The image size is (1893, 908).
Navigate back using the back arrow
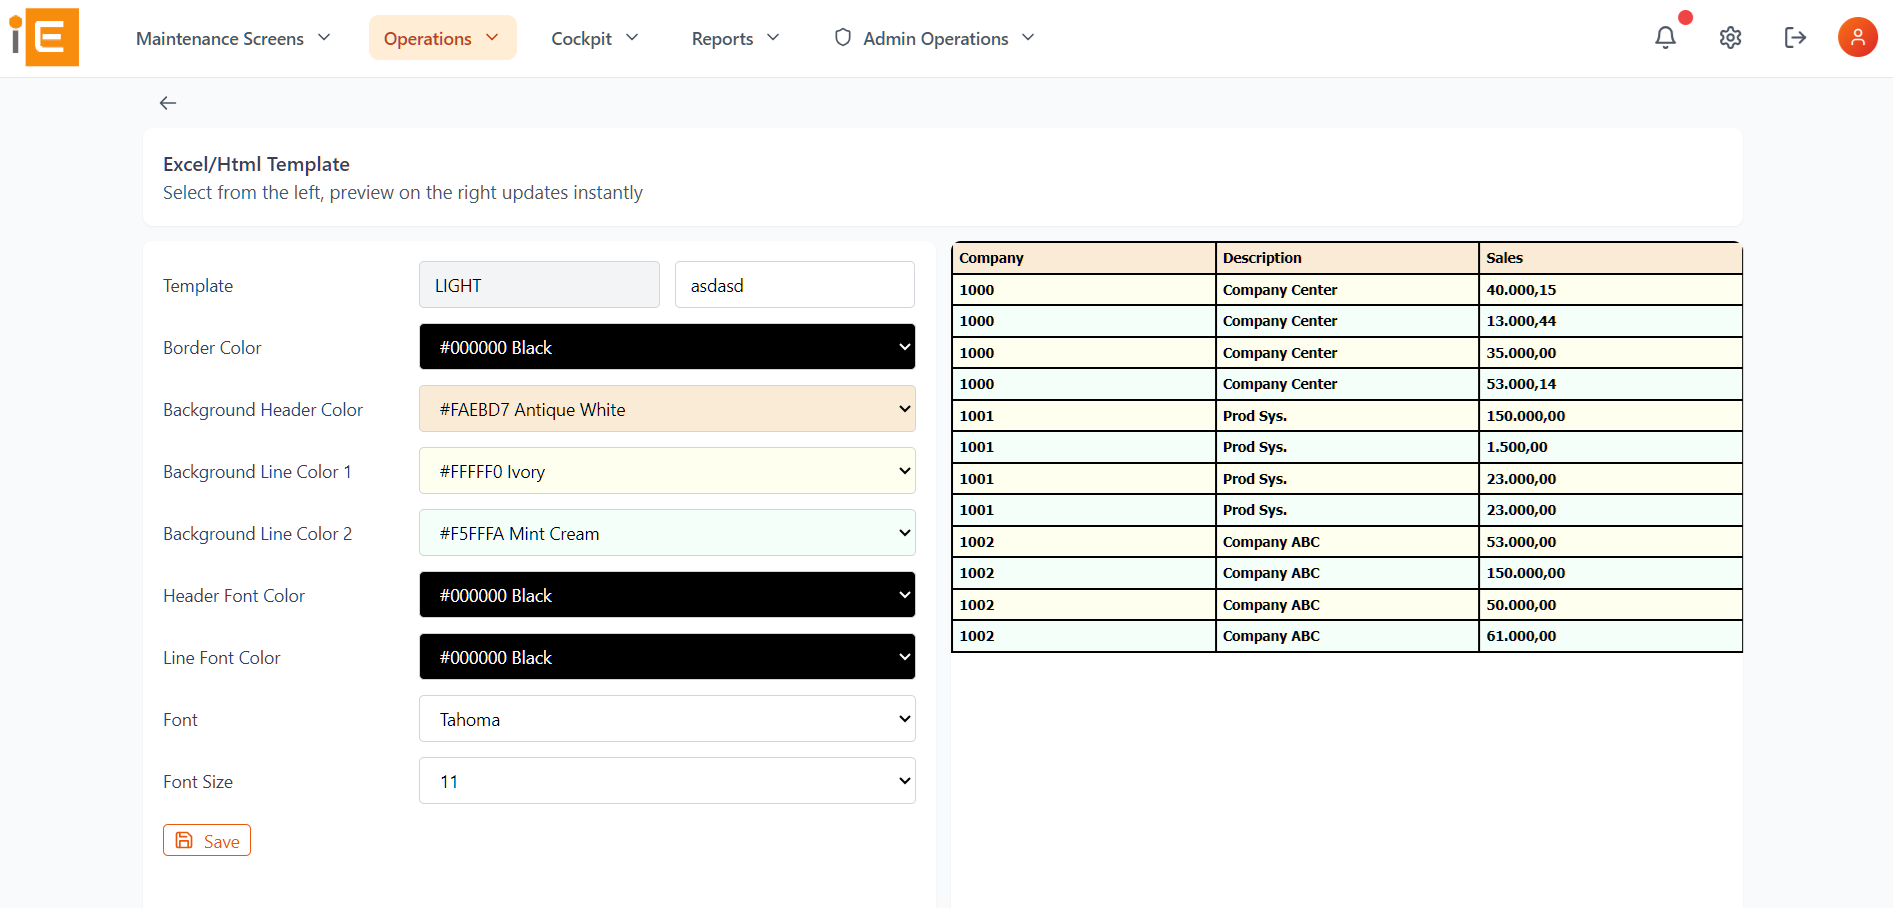[168, 103]
